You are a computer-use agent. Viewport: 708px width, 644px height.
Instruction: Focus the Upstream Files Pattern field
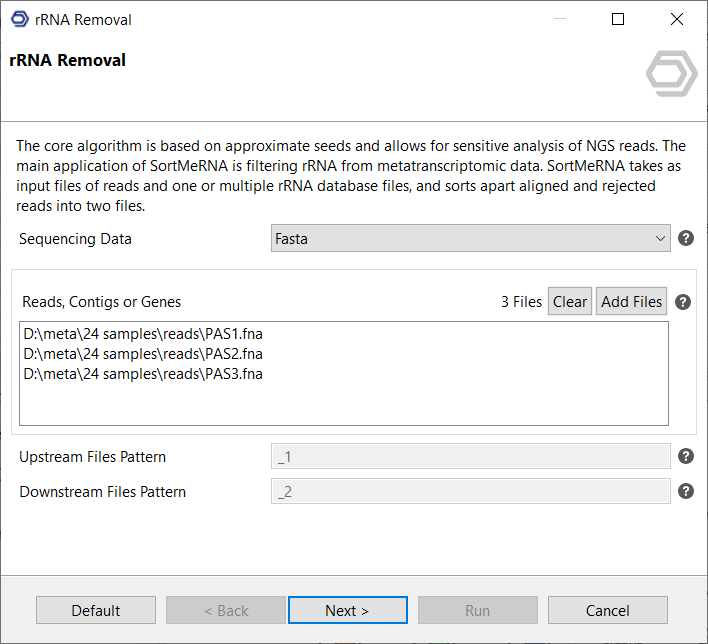click(x=470, y=456)
